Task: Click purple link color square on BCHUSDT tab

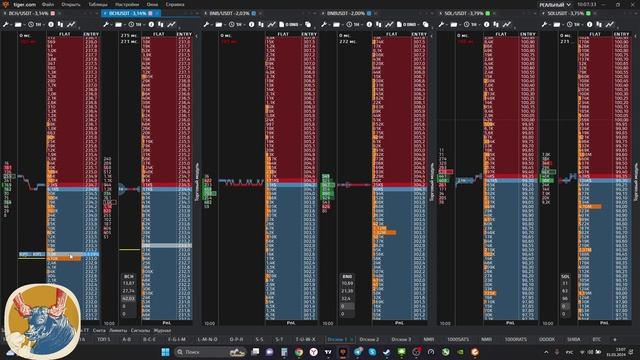Action: pos(150,13)
